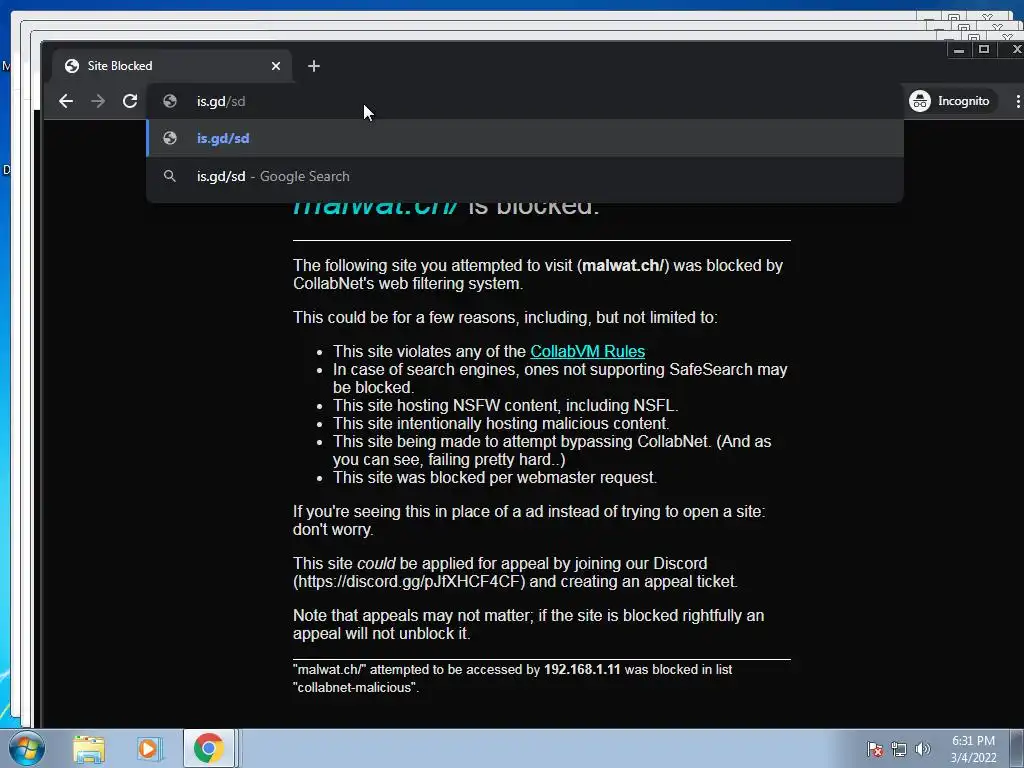Click the address bar containing is.gd/sd
Viewport: 1024px width, 768px height.
click(x=522, y=101)
